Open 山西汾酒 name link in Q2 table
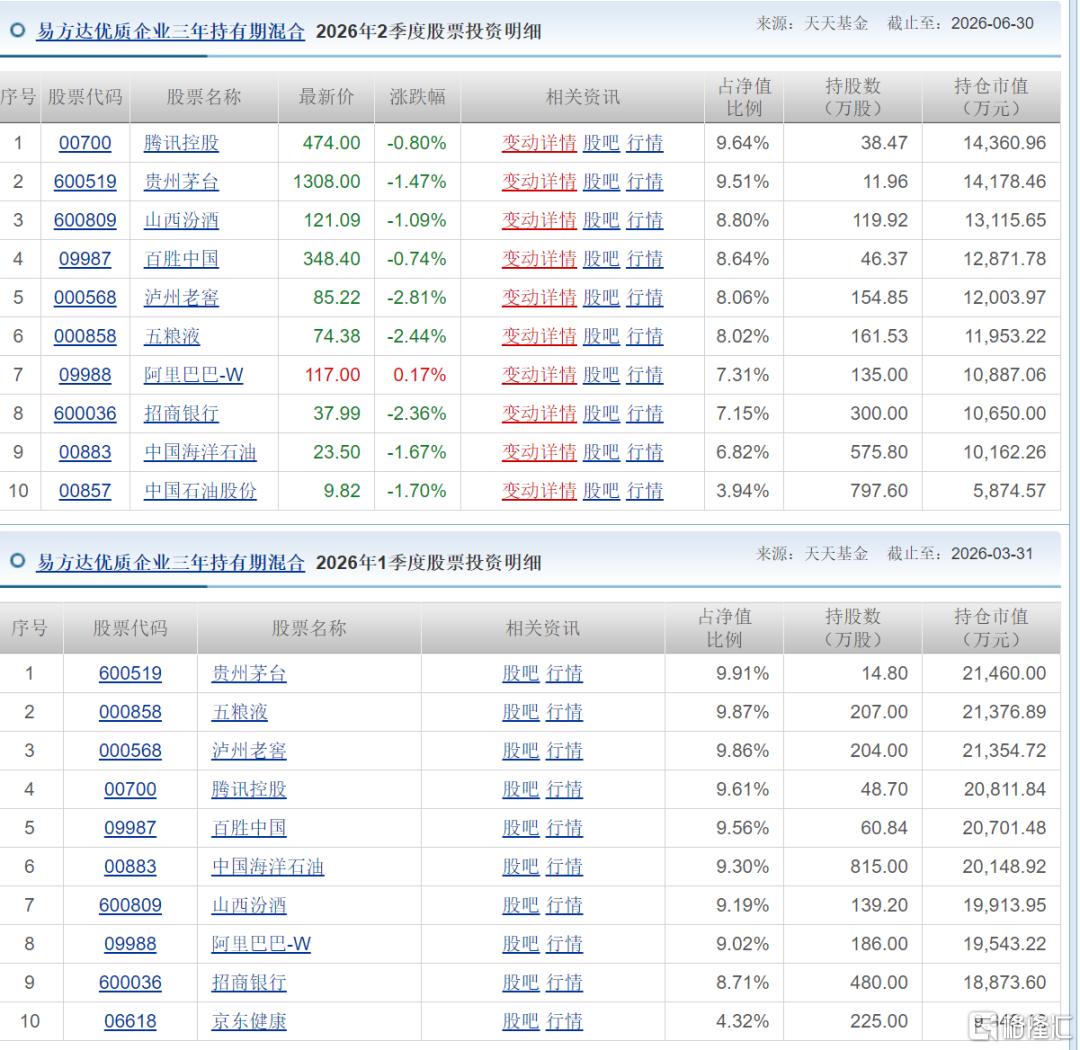This screenshot has width=1080, height=1050. coord(181,220)
